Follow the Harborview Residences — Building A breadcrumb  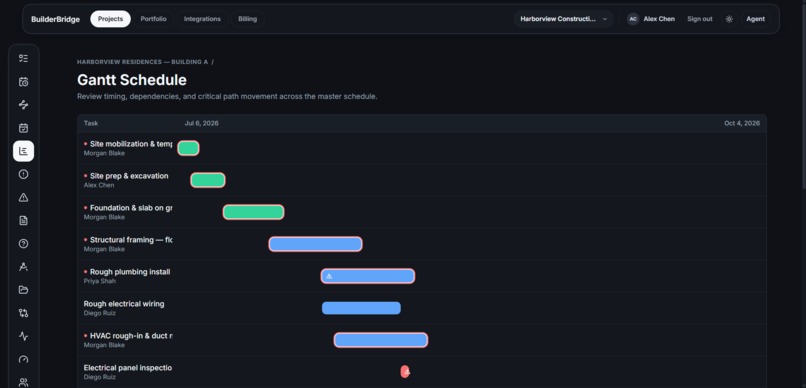tap(142, 62)
